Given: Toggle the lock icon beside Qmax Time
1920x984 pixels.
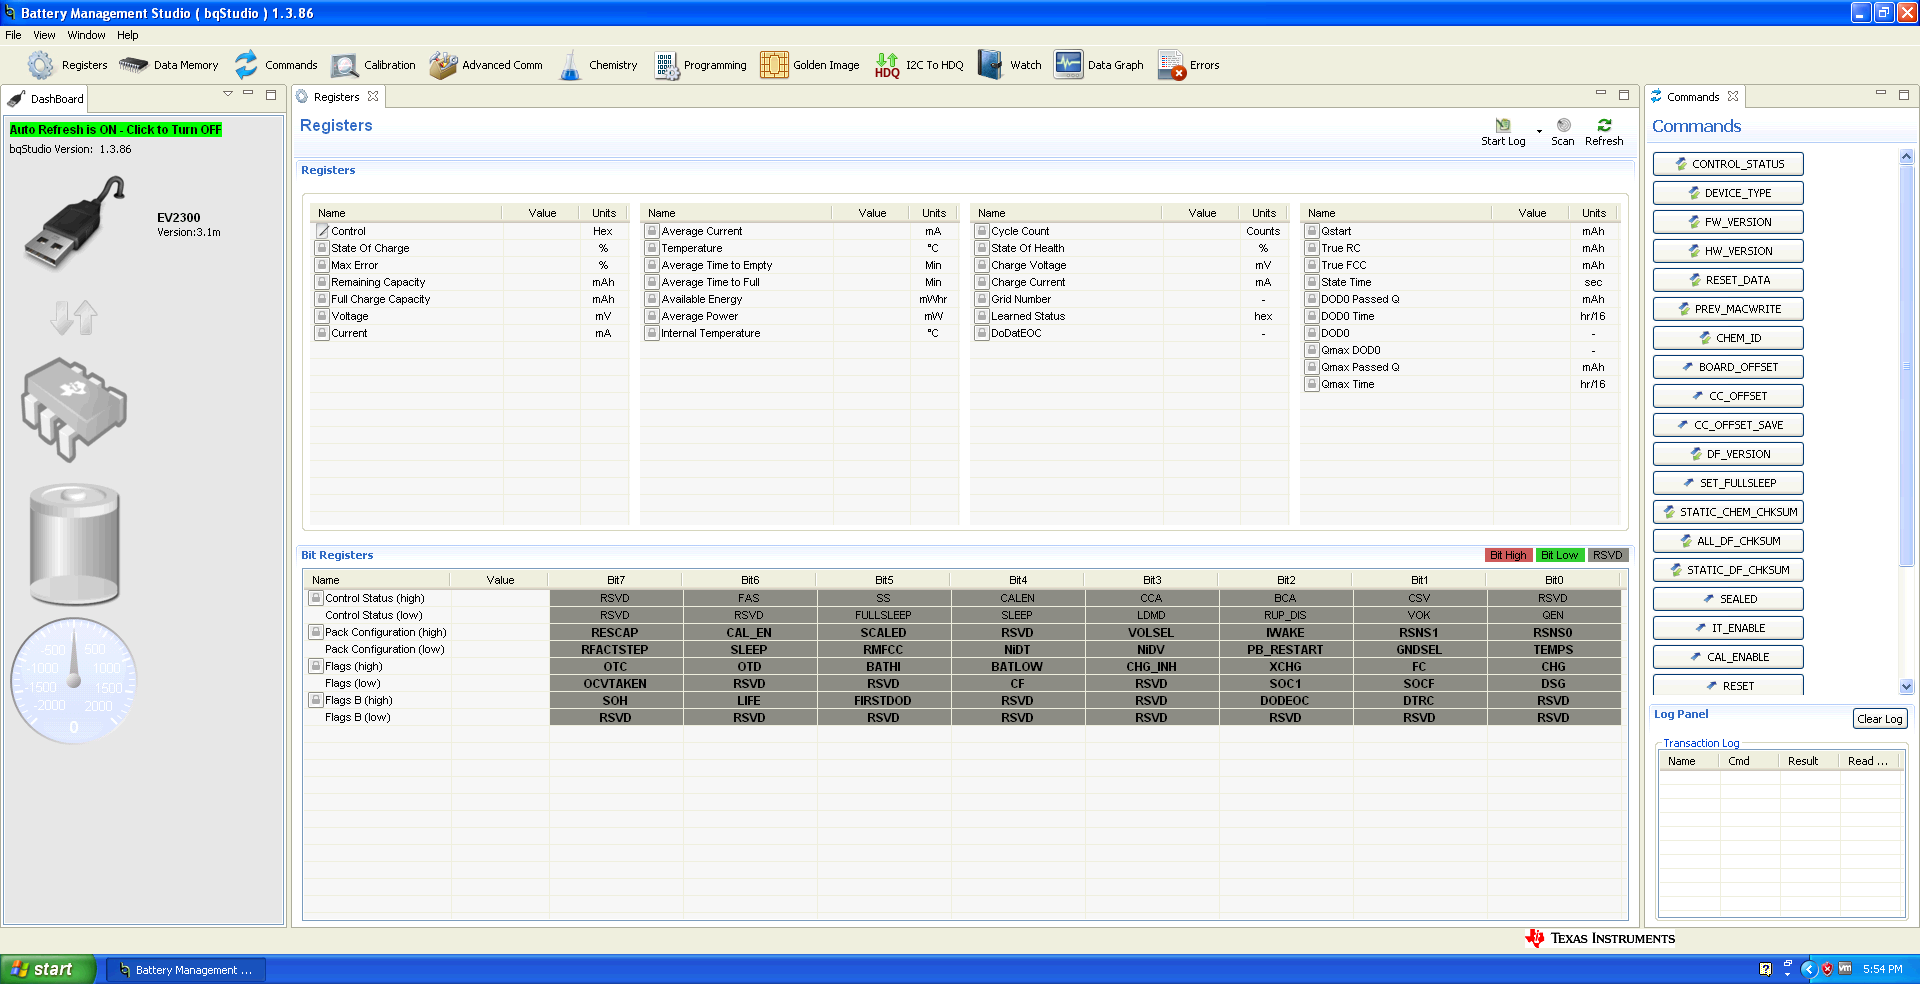Looking at the screenshot, I should 1312,384.
